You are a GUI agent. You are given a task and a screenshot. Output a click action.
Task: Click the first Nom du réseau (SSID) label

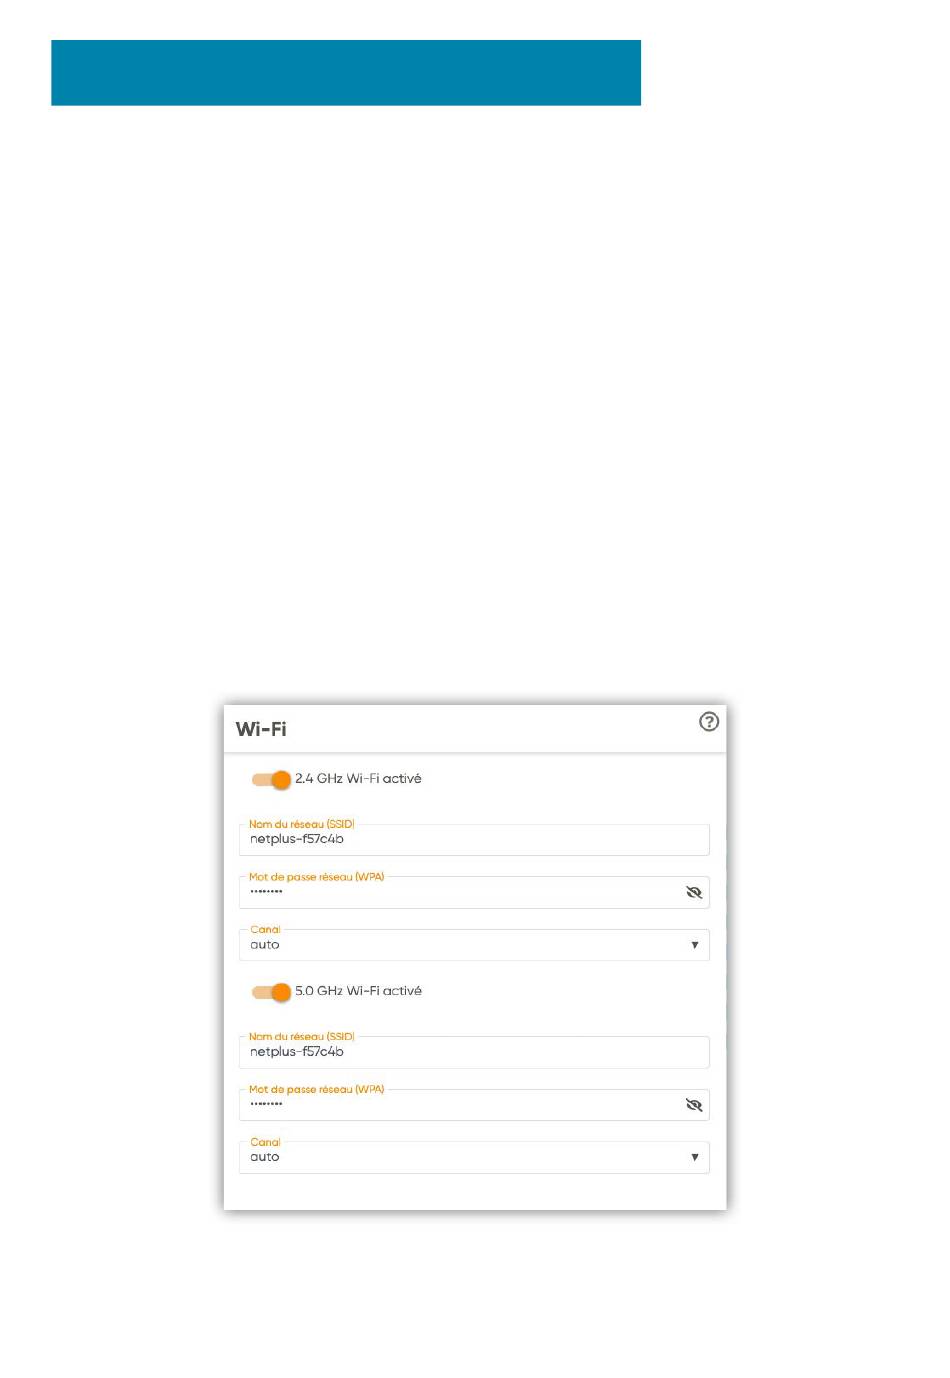click(301, 824)
